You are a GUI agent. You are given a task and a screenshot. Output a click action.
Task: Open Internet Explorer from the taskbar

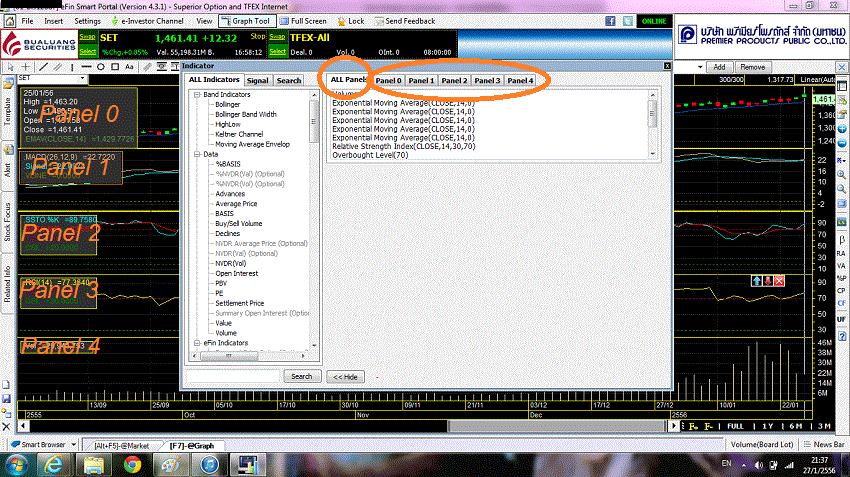[x=53, y=465]
